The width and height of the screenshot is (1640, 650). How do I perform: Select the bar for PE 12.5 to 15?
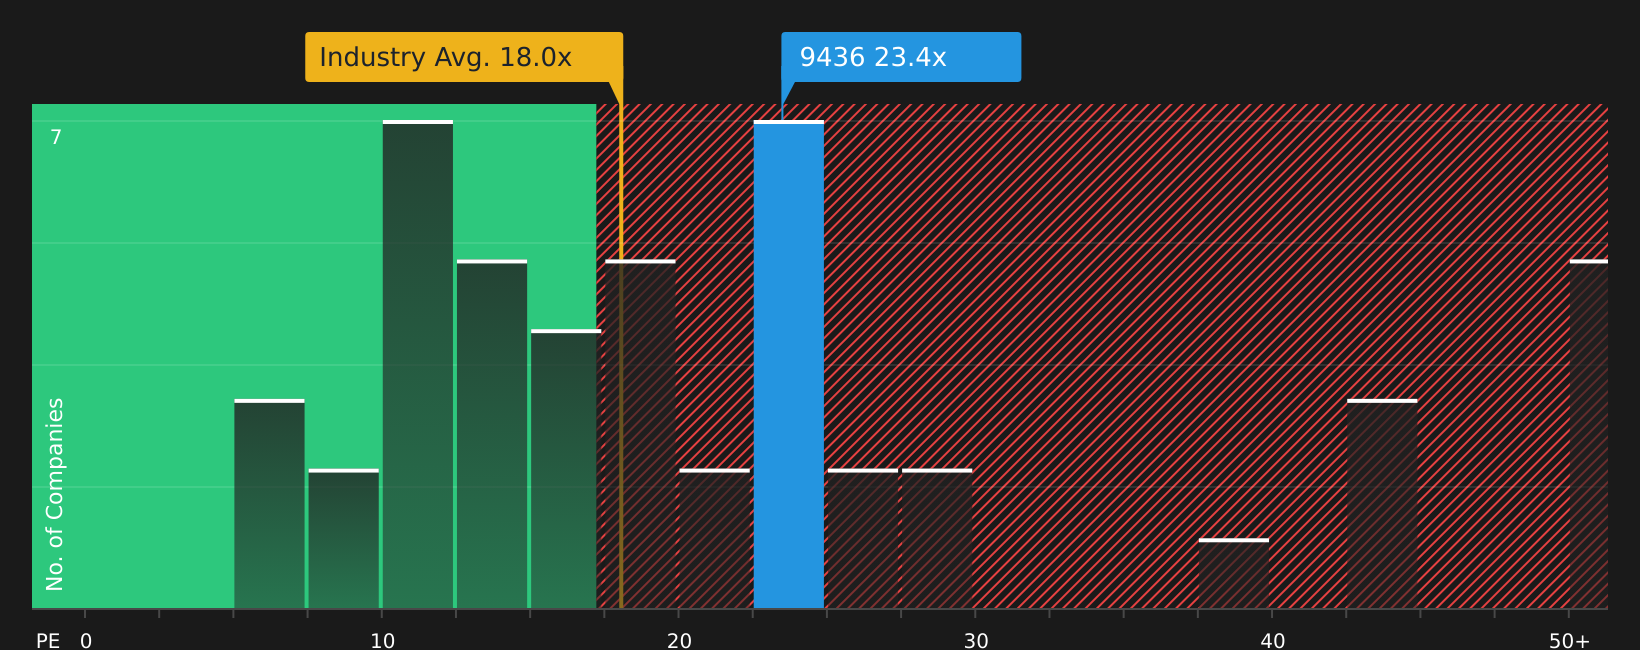[x=492, y=434]
